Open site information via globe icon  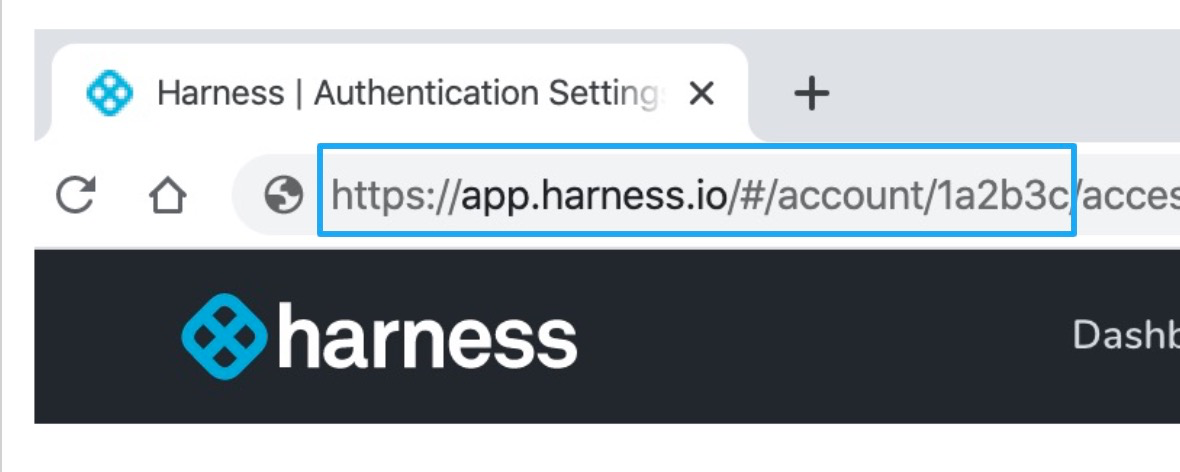(284, 196)
